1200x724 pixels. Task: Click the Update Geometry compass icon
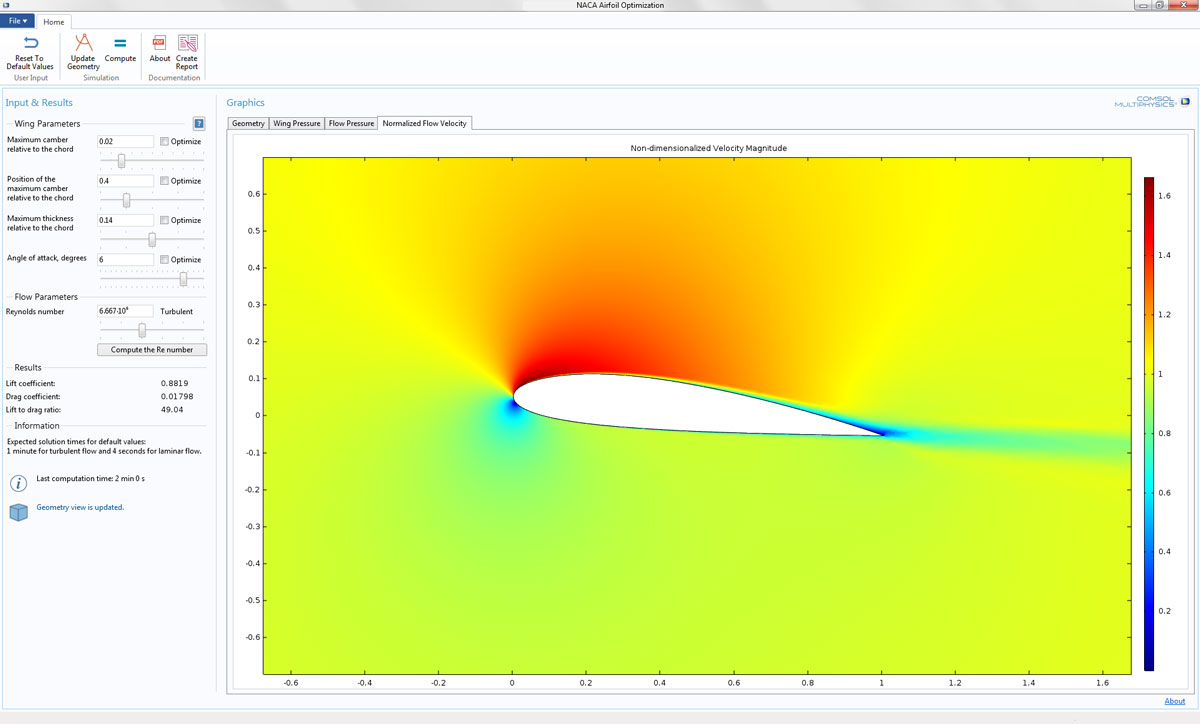click(x=83, y=43)
